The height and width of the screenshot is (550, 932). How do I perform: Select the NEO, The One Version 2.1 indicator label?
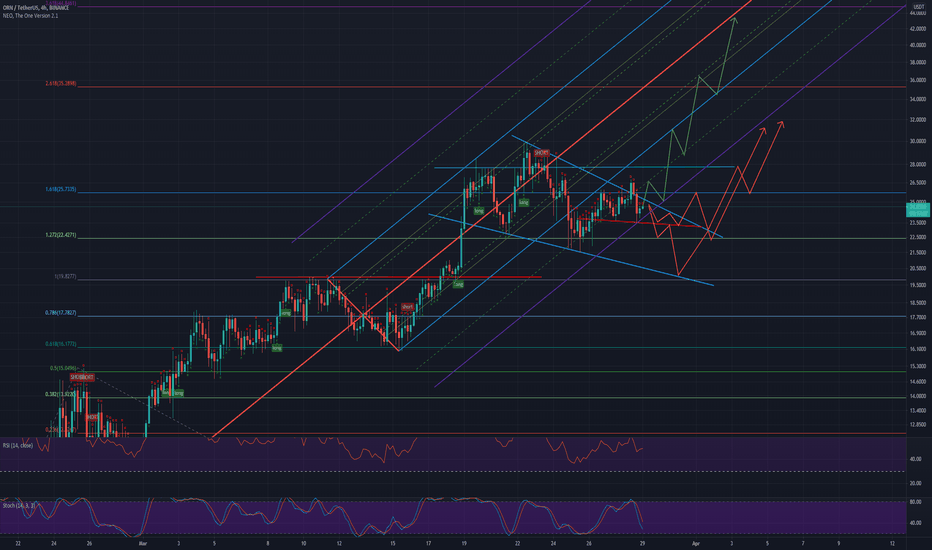point(30,15)
